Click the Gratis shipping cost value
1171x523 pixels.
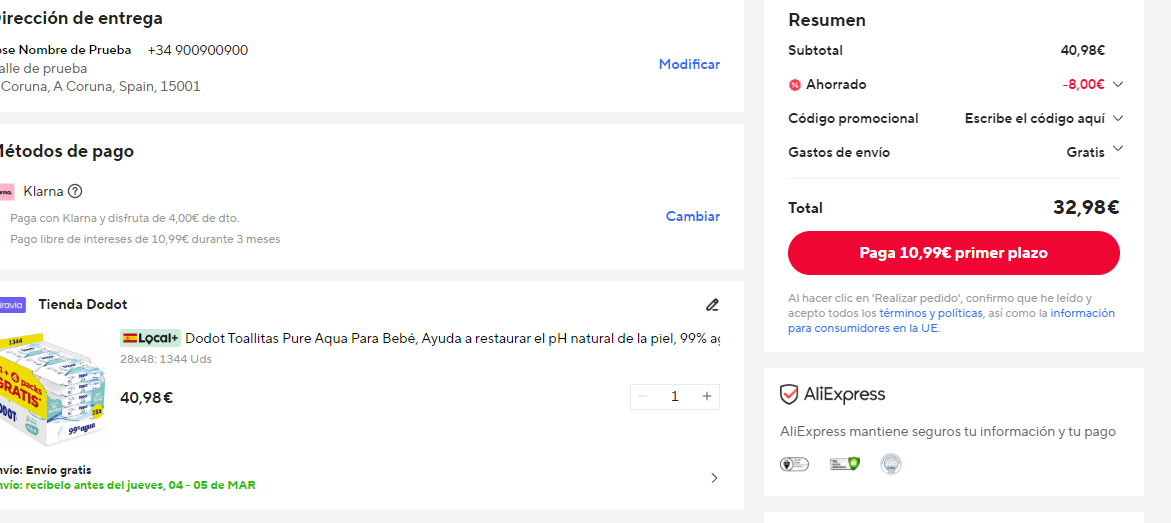pyautogui.click(x=1085, y=152)
